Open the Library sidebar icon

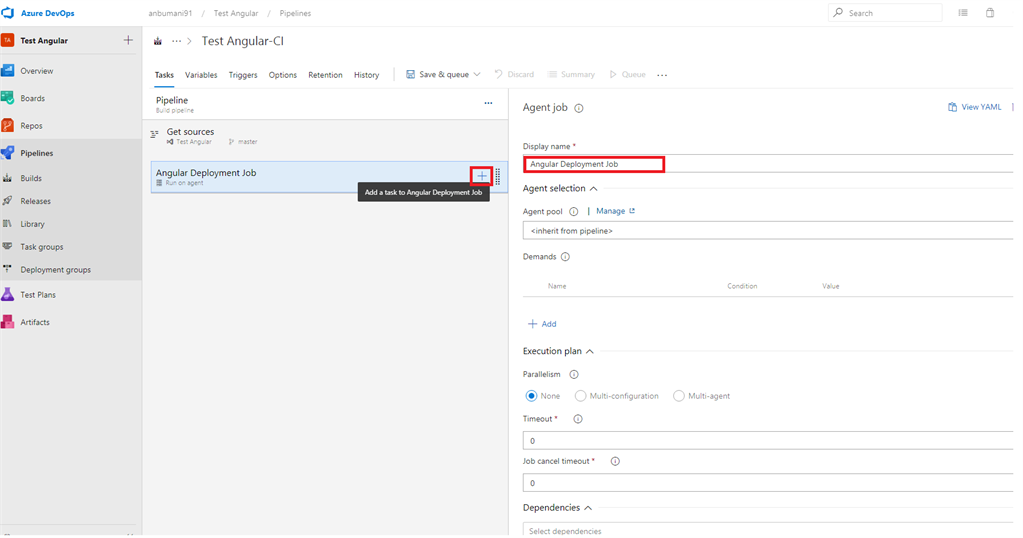8,224
